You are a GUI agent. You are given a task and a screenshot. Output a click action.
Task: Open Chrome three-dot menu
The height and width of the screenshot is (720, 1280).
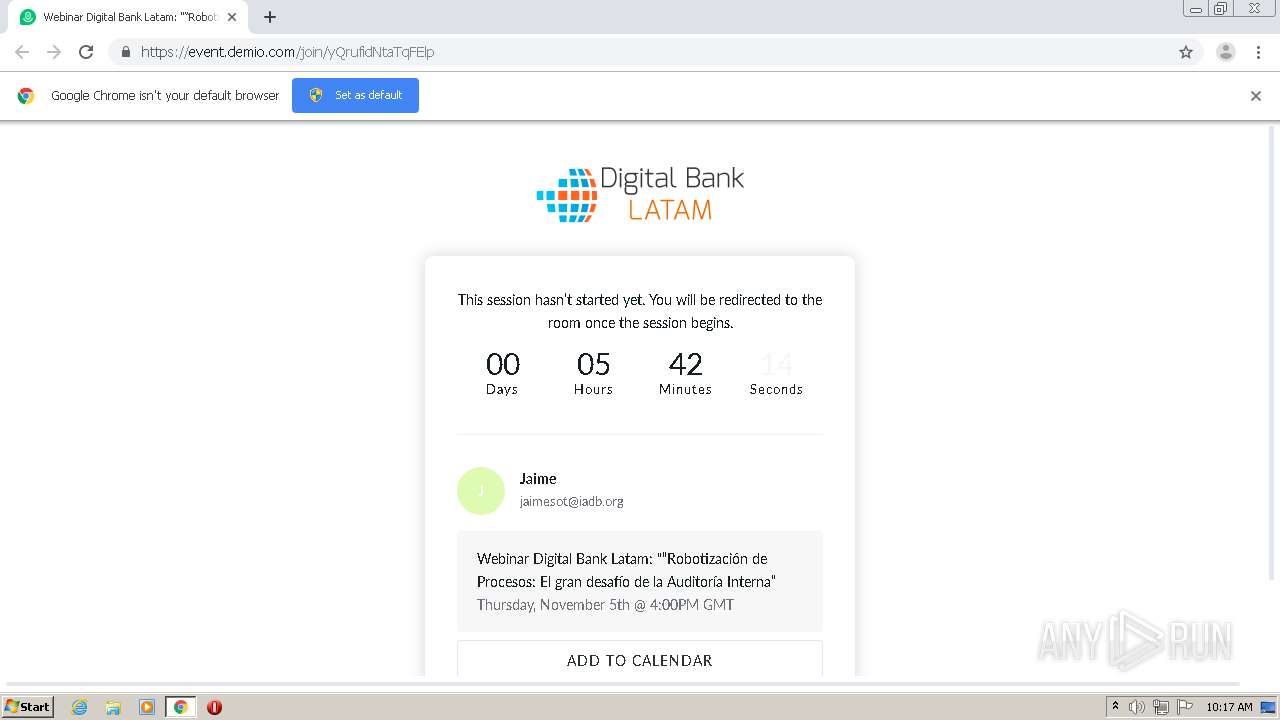coord(1259,52)
